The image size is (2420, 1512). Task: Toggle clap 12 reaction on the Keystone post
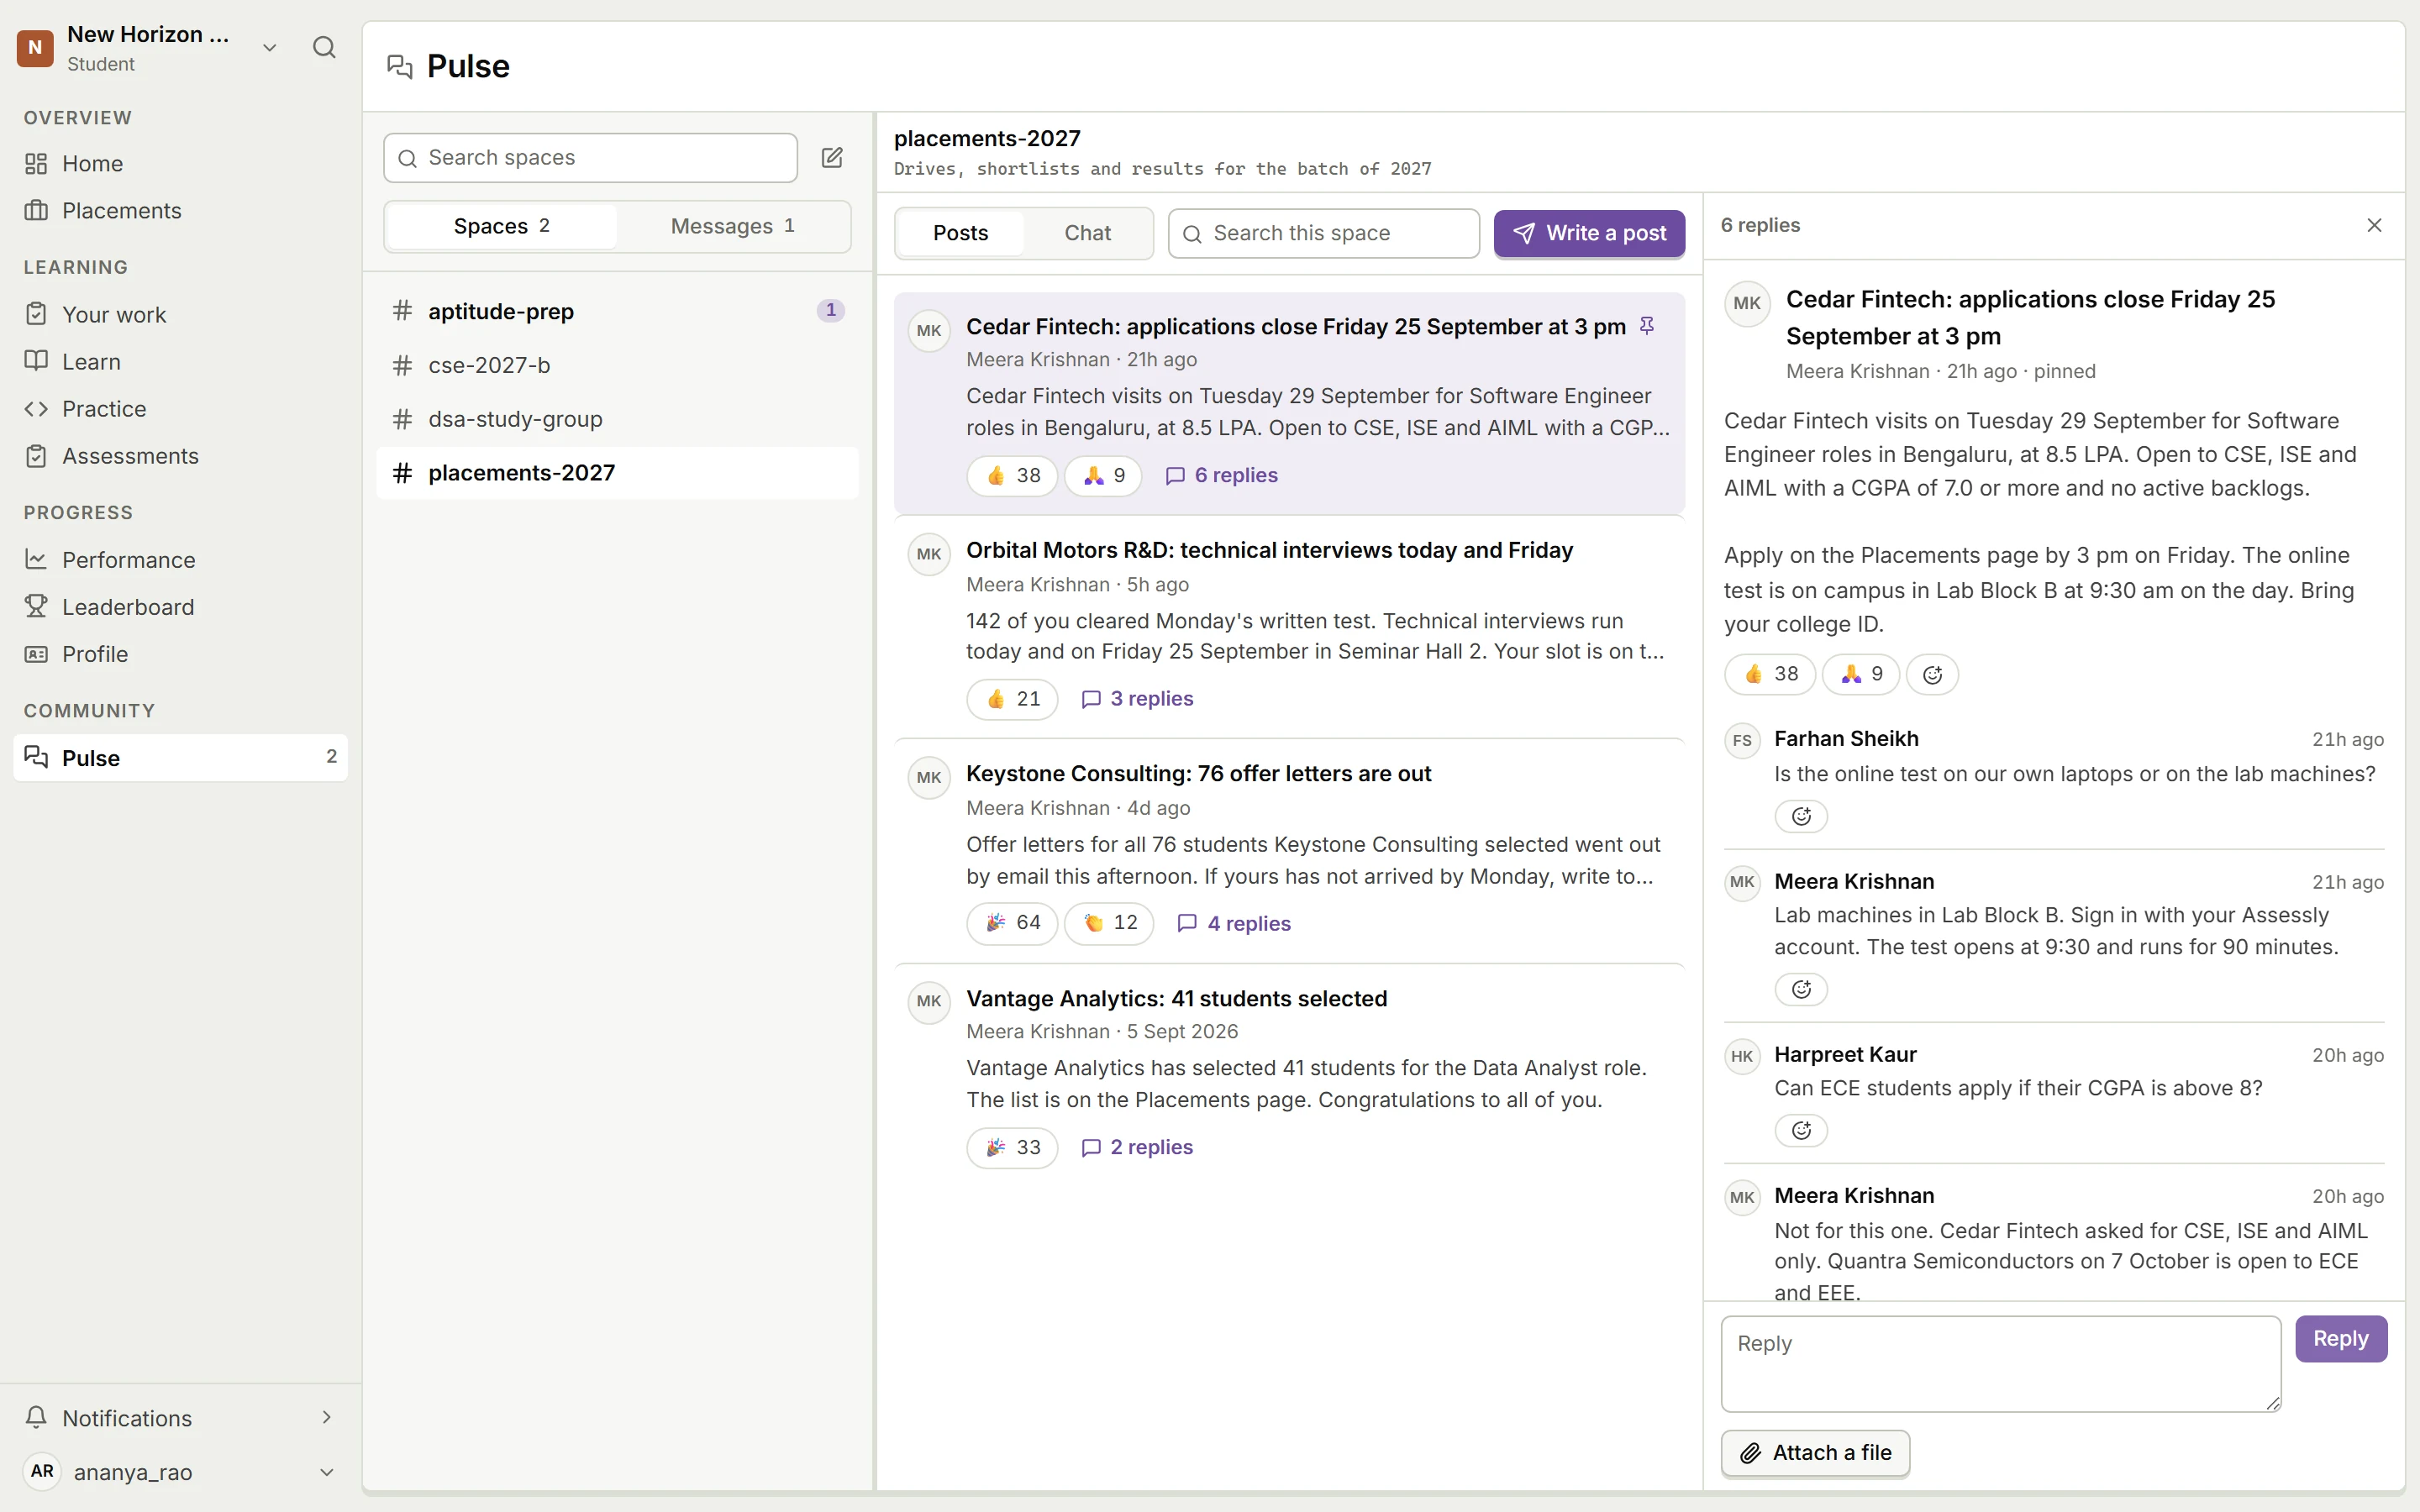[x=1109, y=923]
